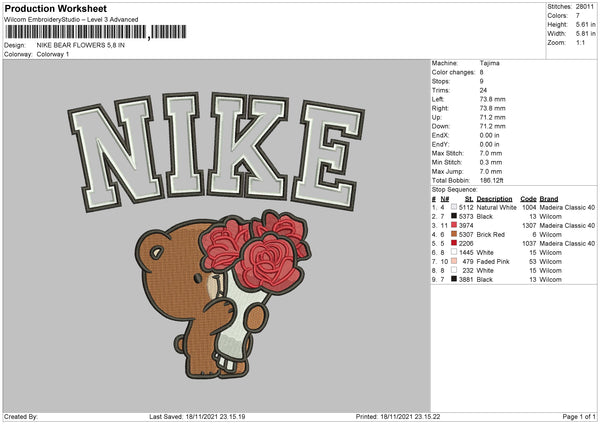Screen dimensions: 600x424
Task: Click the Machine value Tajima
Action: (489, 63)
